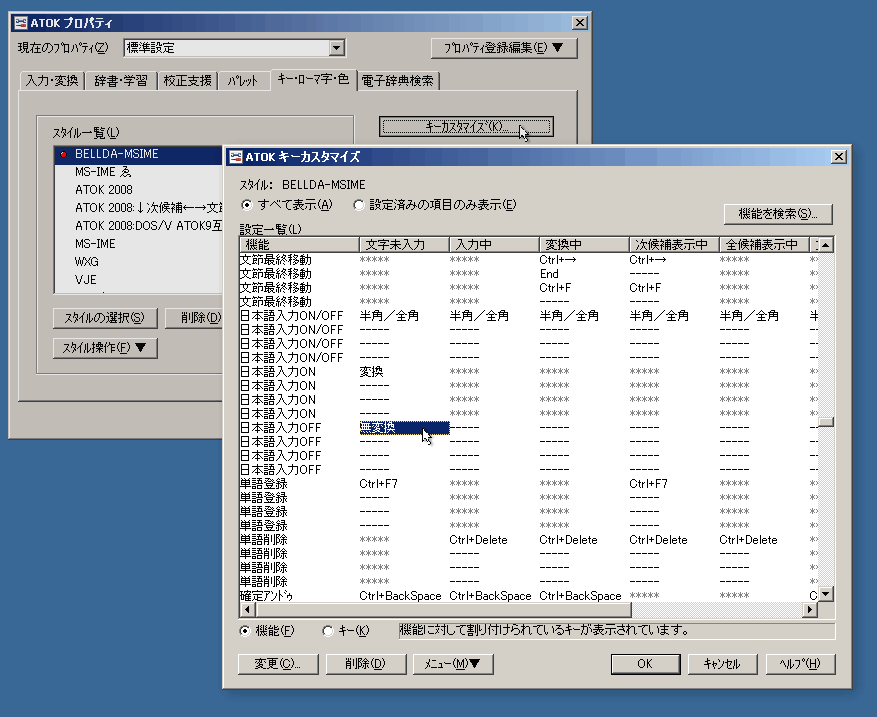Image resolution: width=877 pixels, height=717 pixels.
Task: Click 確定アンドゥ row label
Action: point(267,596)
